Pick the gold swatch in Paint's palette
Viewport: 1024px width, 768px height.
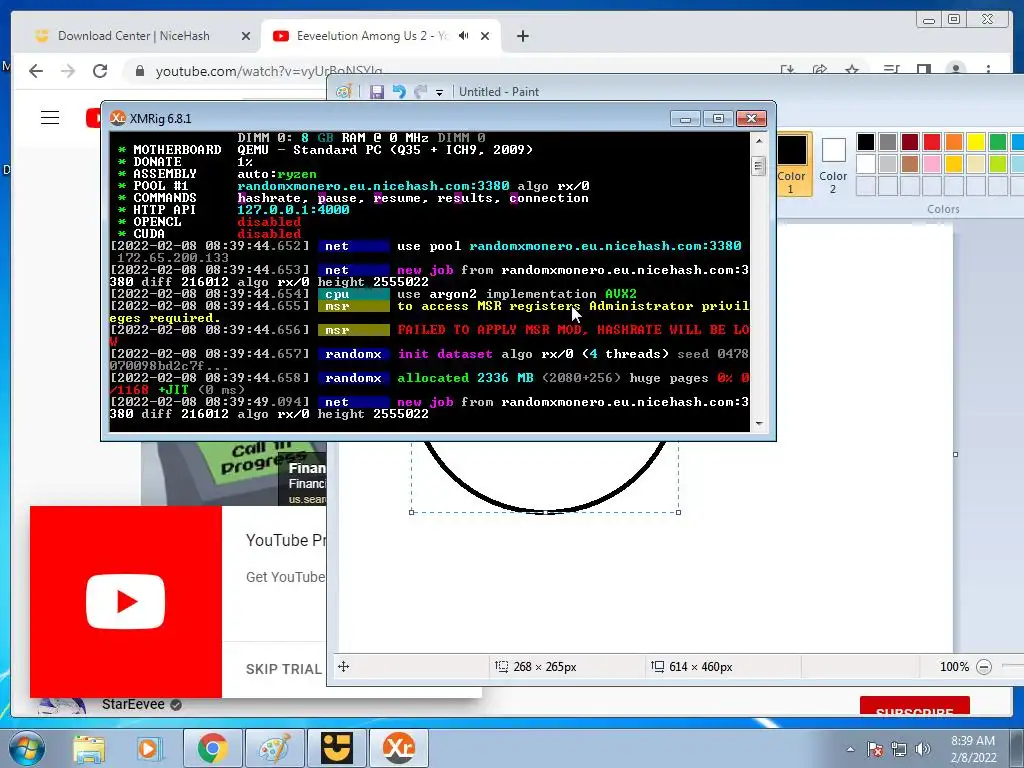(953, 164)
